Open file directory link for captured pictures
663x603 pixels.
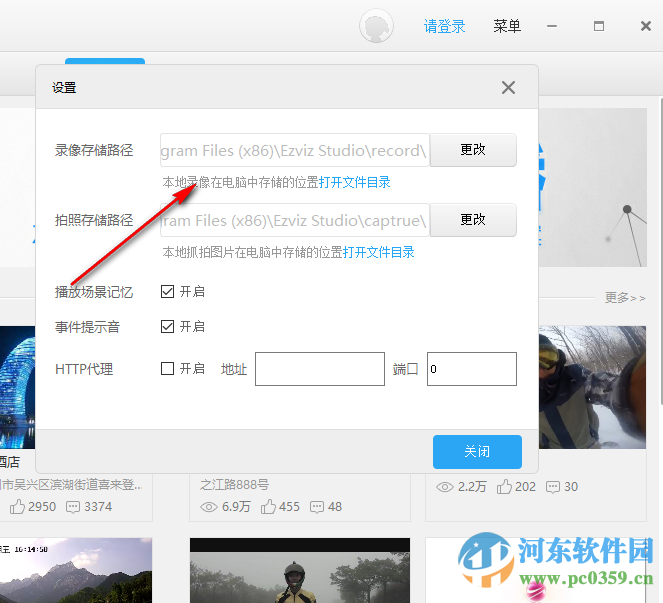[378, 252]
